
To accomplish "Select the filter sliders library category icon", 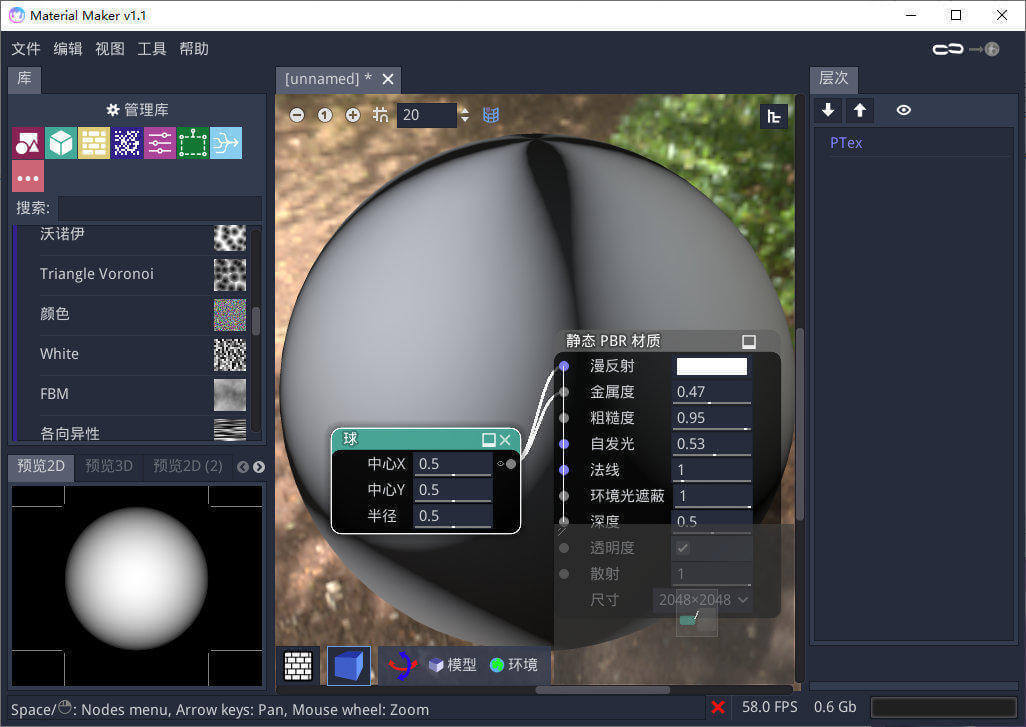I will (160, 143).
